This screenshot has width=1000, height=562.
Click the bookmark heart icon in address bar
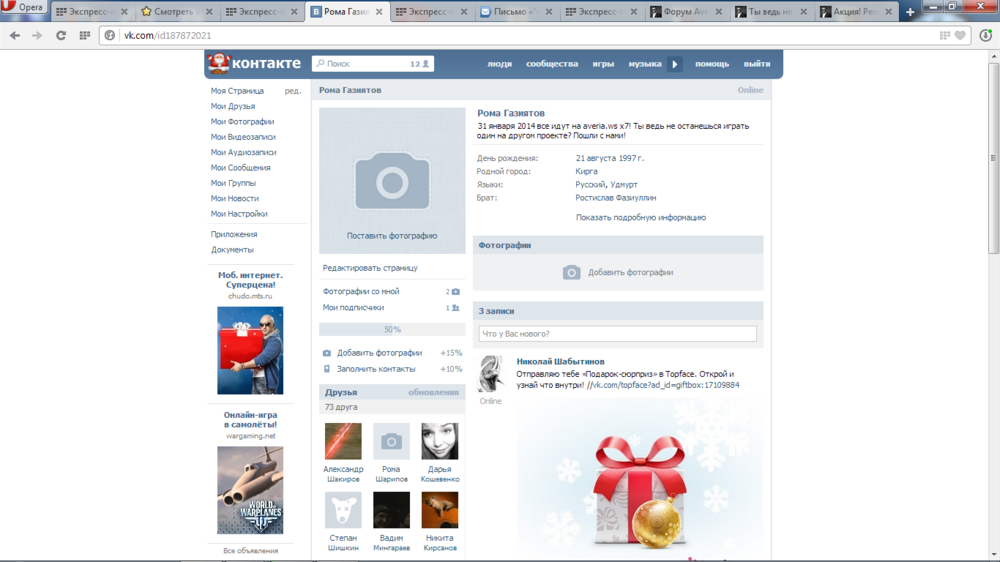[960, 35]
